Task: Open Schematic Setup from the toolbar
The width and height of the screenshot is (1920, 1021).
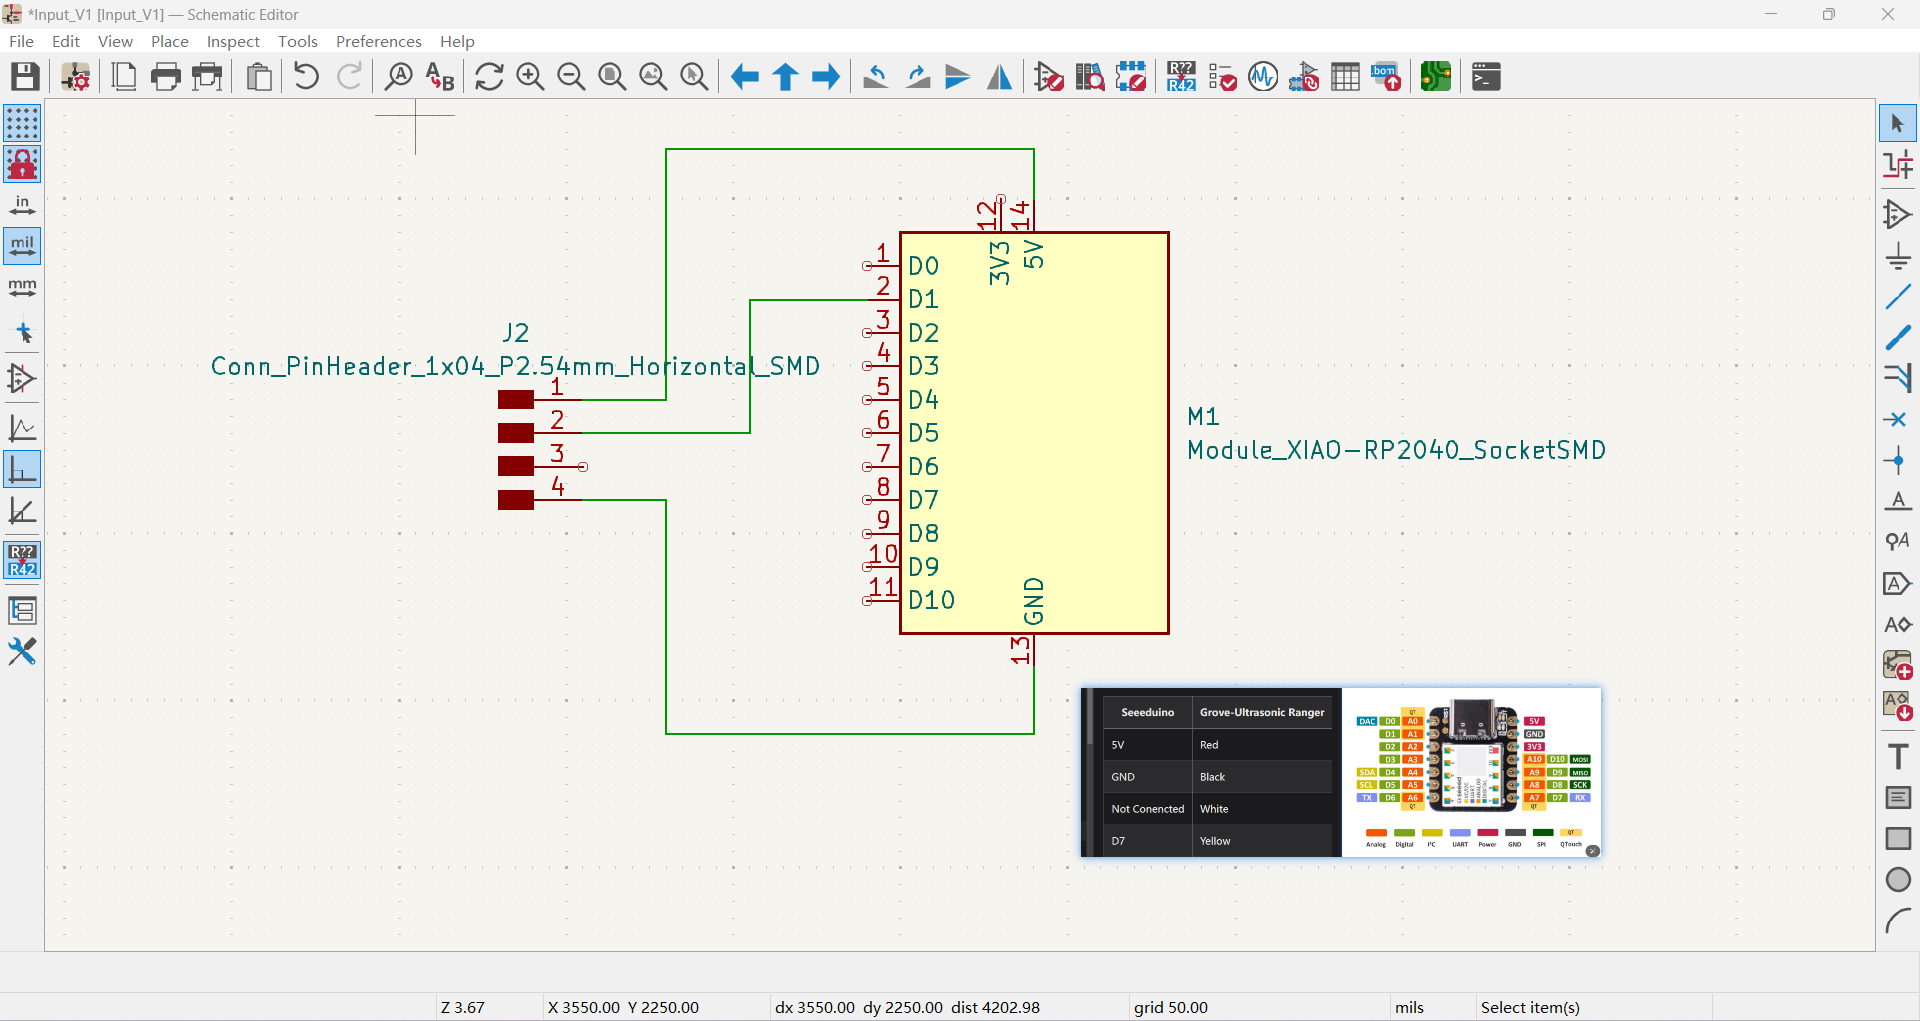Action: (x=76, y=77)
